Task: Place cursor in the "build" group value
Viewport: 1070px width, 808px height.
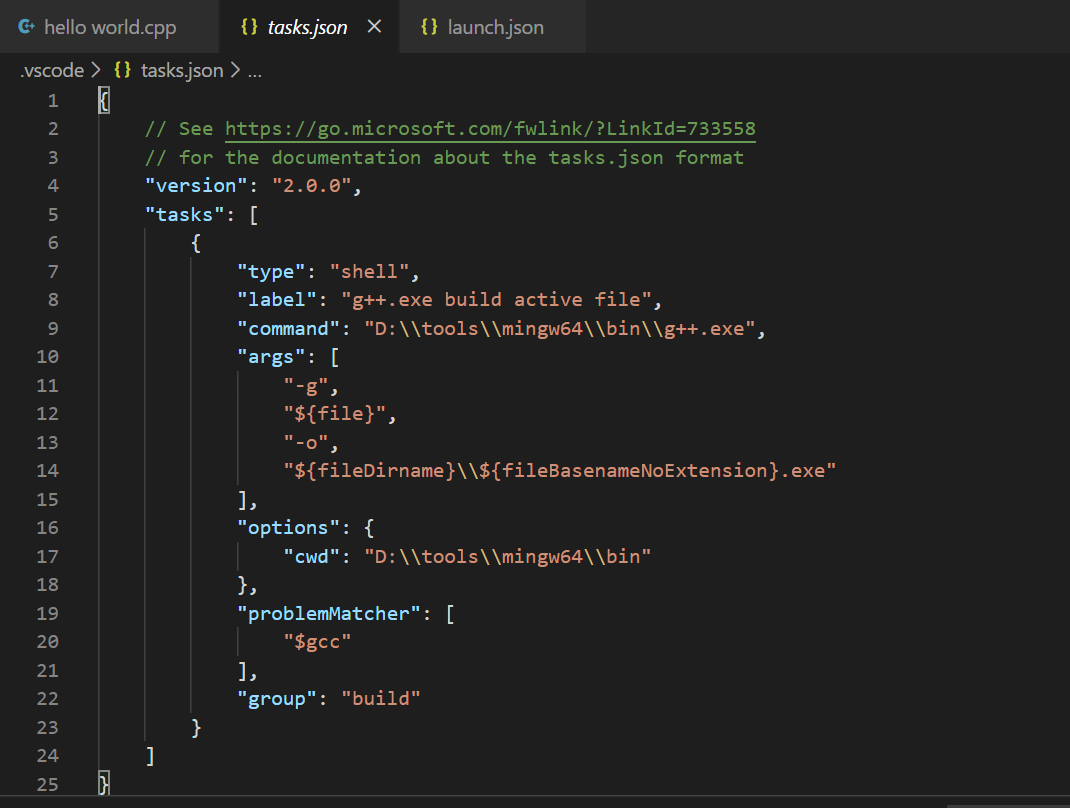Action: pos(380,698)
